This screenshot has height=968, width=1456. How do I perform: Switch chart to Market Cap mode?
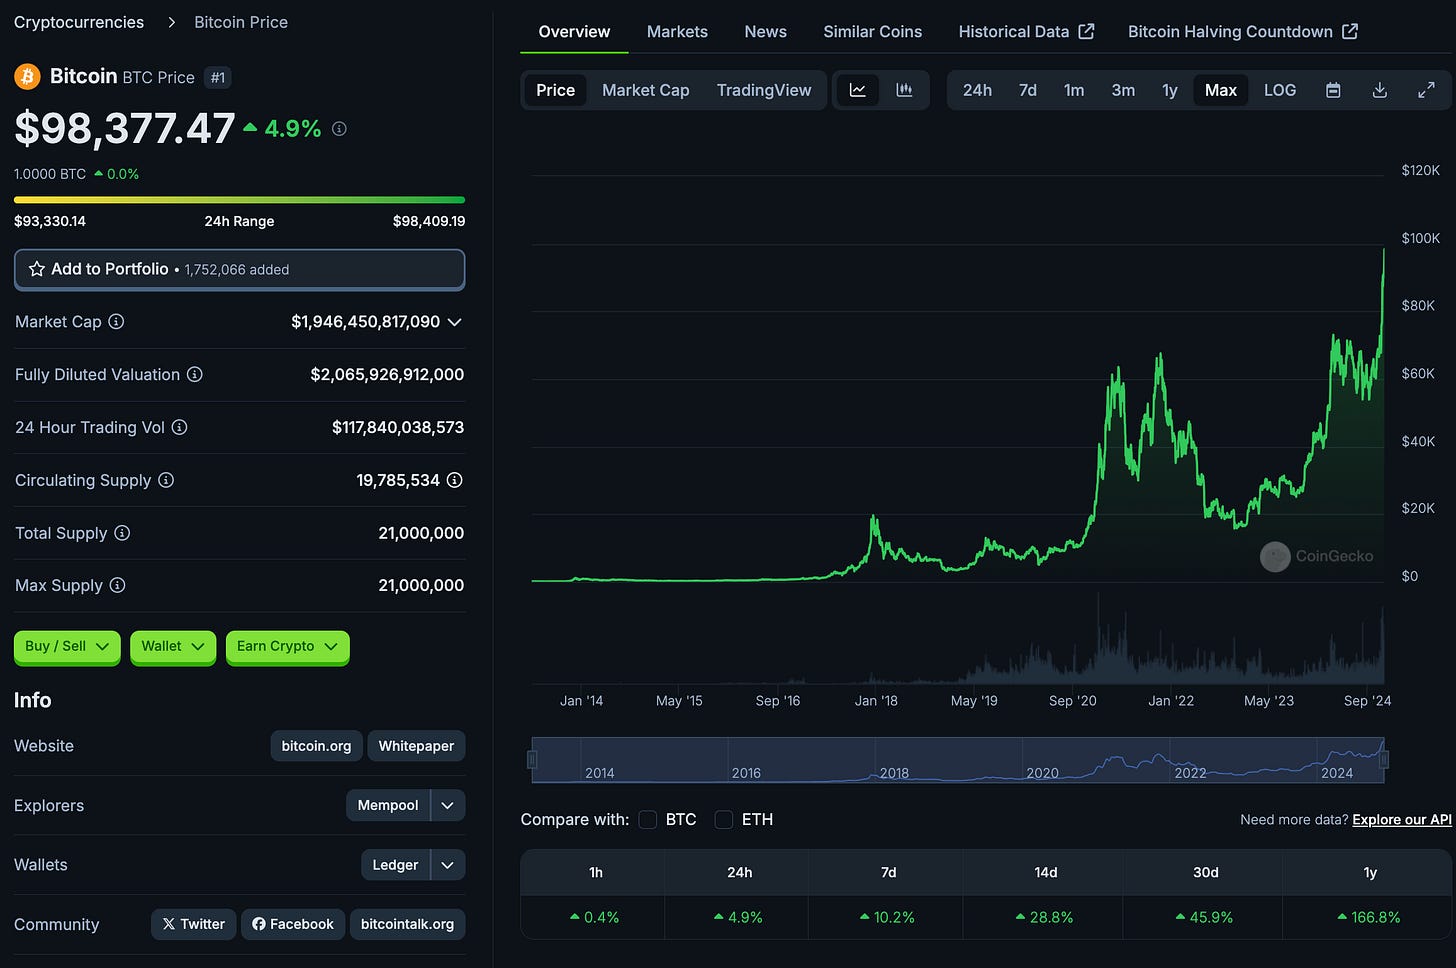pos(646,90)
